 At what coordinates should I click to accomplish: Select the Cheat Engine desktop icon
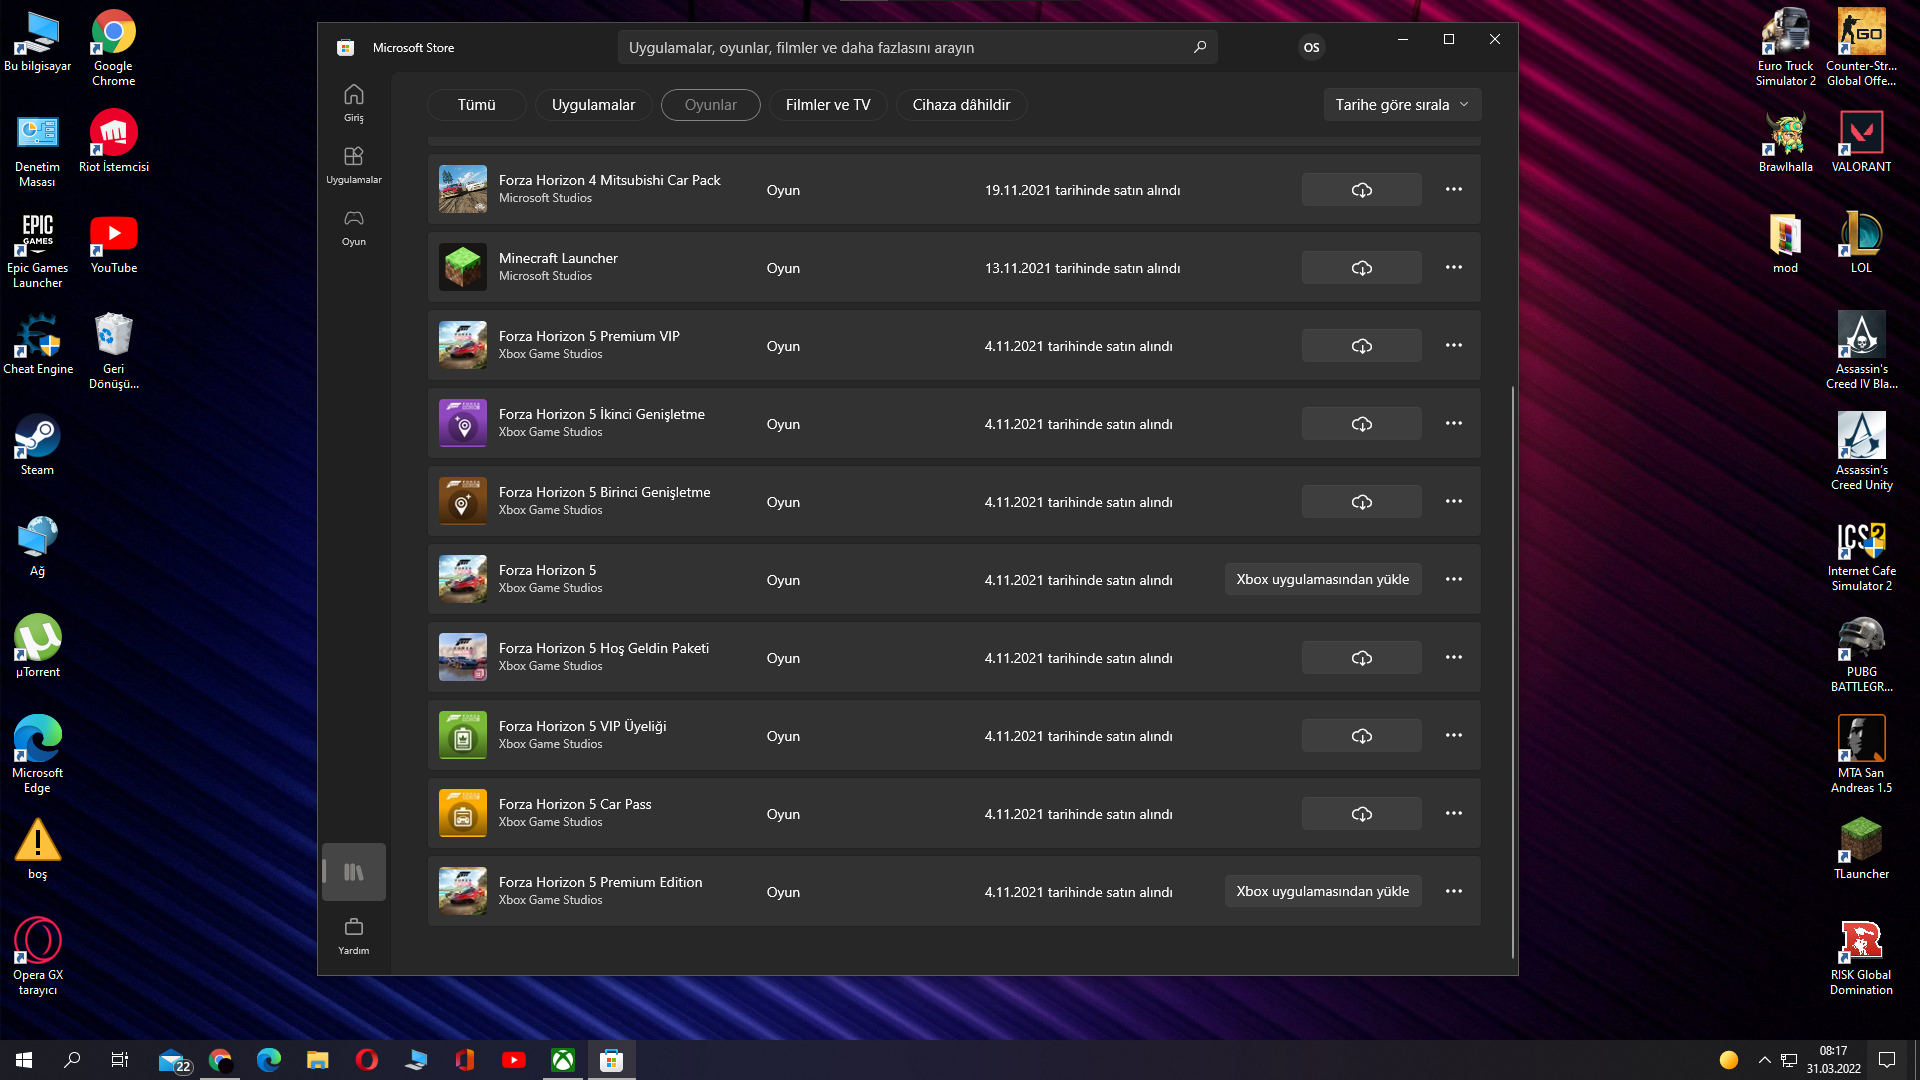[37, 344]
